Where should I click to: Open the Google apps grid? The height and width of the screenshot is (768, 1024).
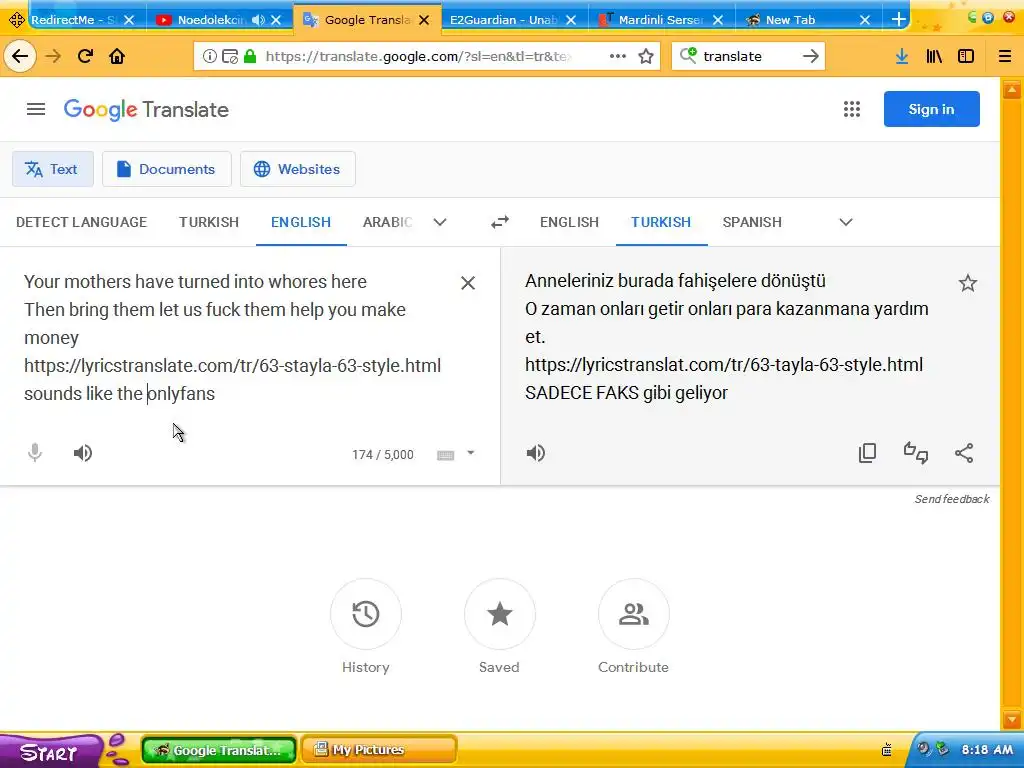[x=852, y=109]
